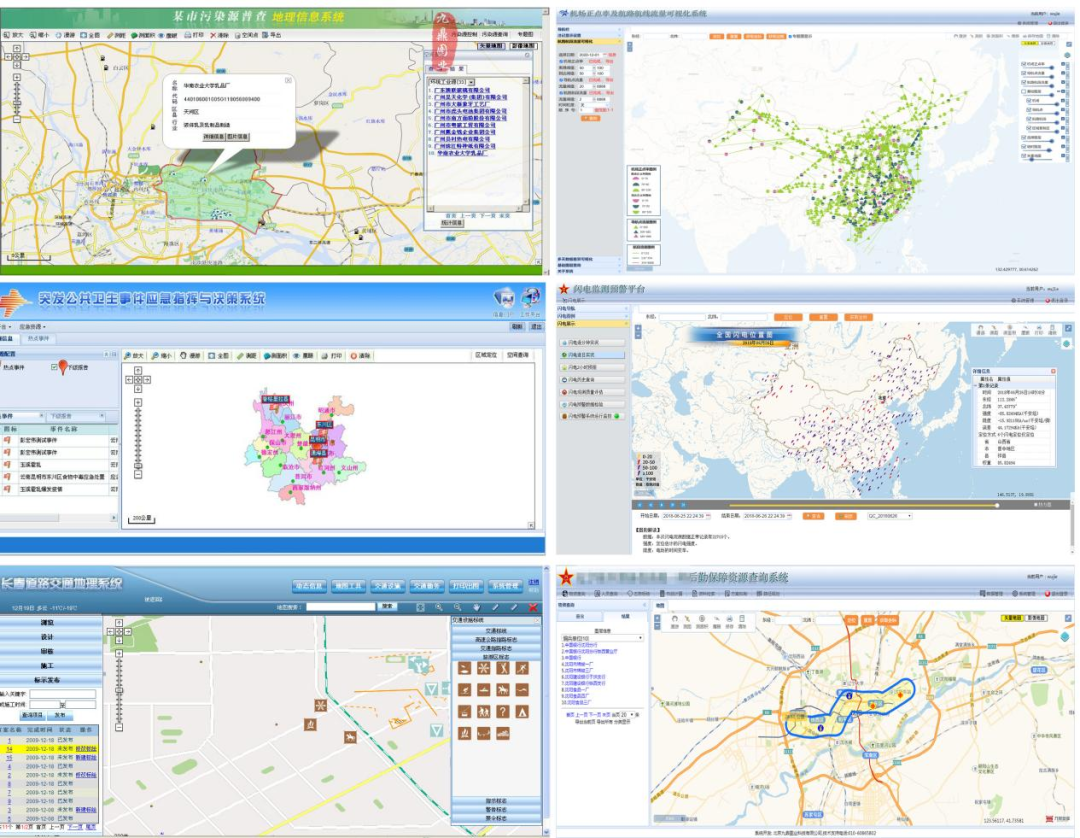Screen dimensions: 1080x838
Task: Close the 下级报告 tab in event list
Action: click(x=102, y=416)
